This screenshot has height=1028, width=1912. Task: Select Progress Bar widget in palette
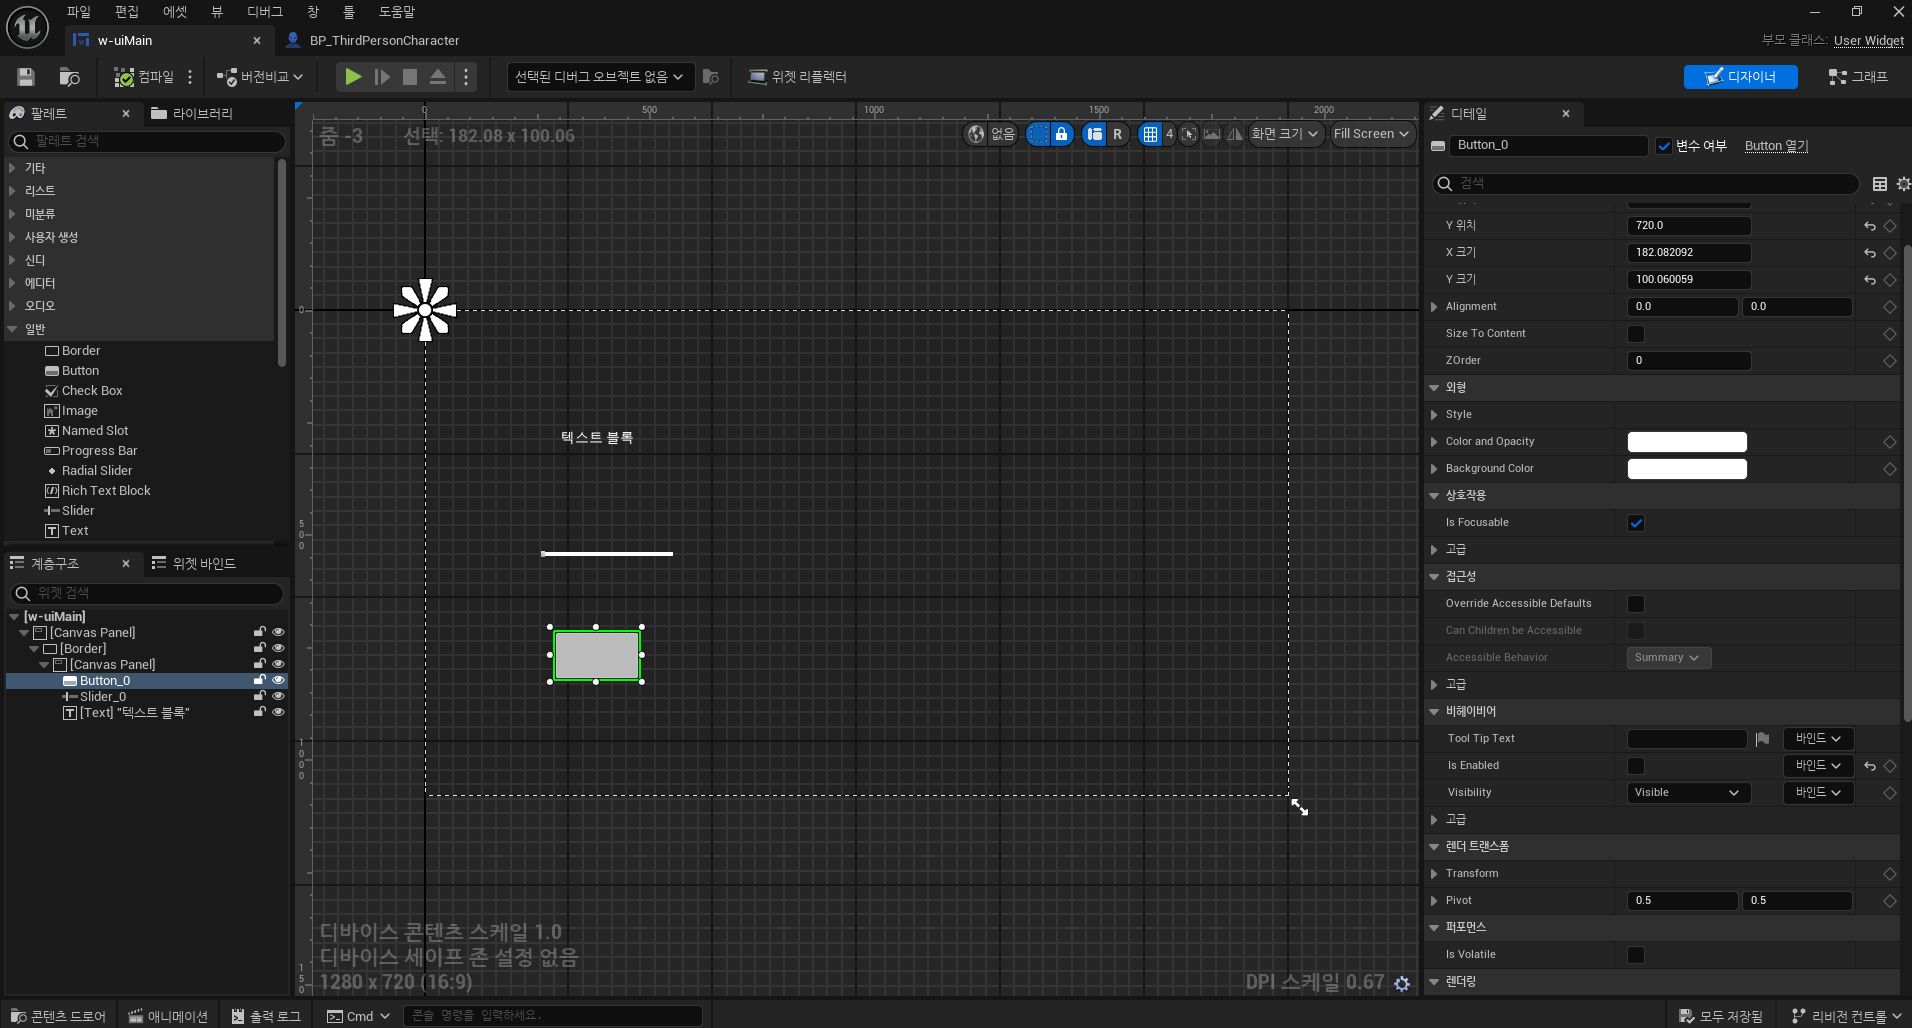coord(91,451)
